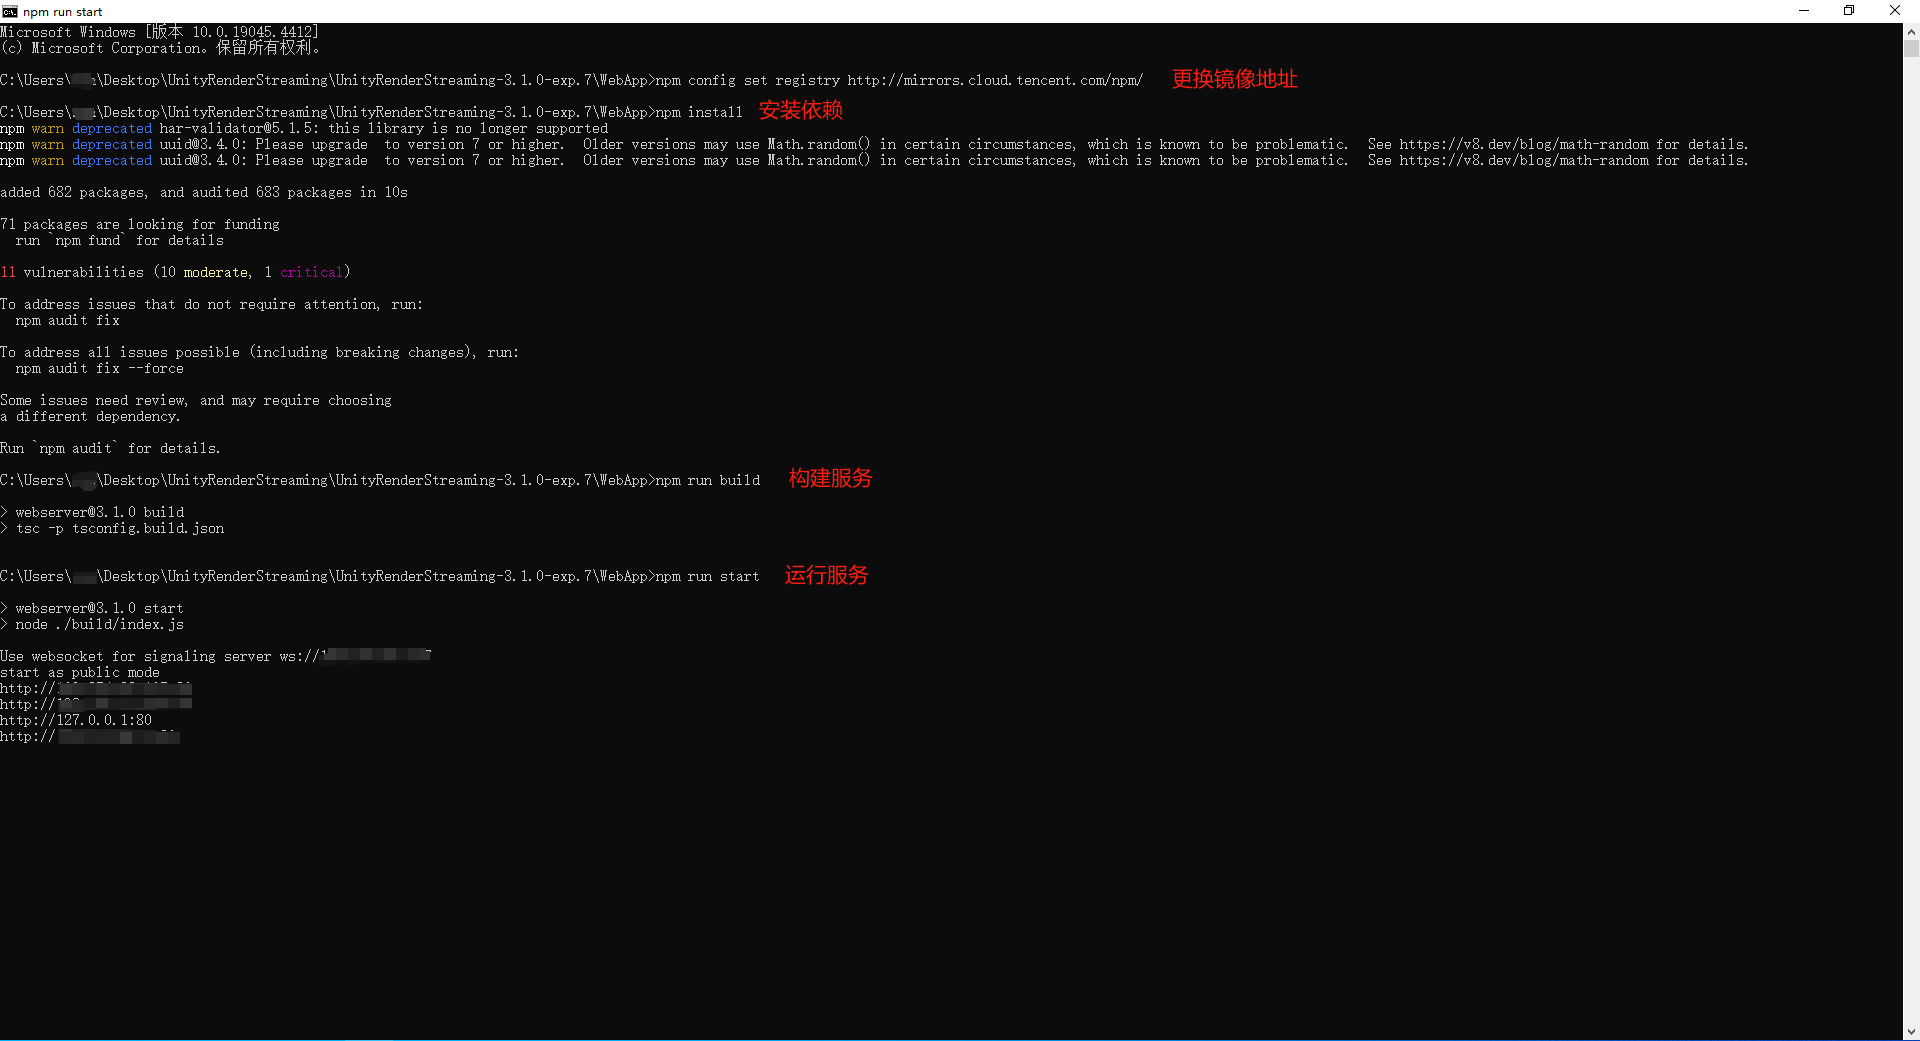Click the "node ./build/index.js" line
The width and height of the screenshot is (1920, 1041).
tap(99, 624)
